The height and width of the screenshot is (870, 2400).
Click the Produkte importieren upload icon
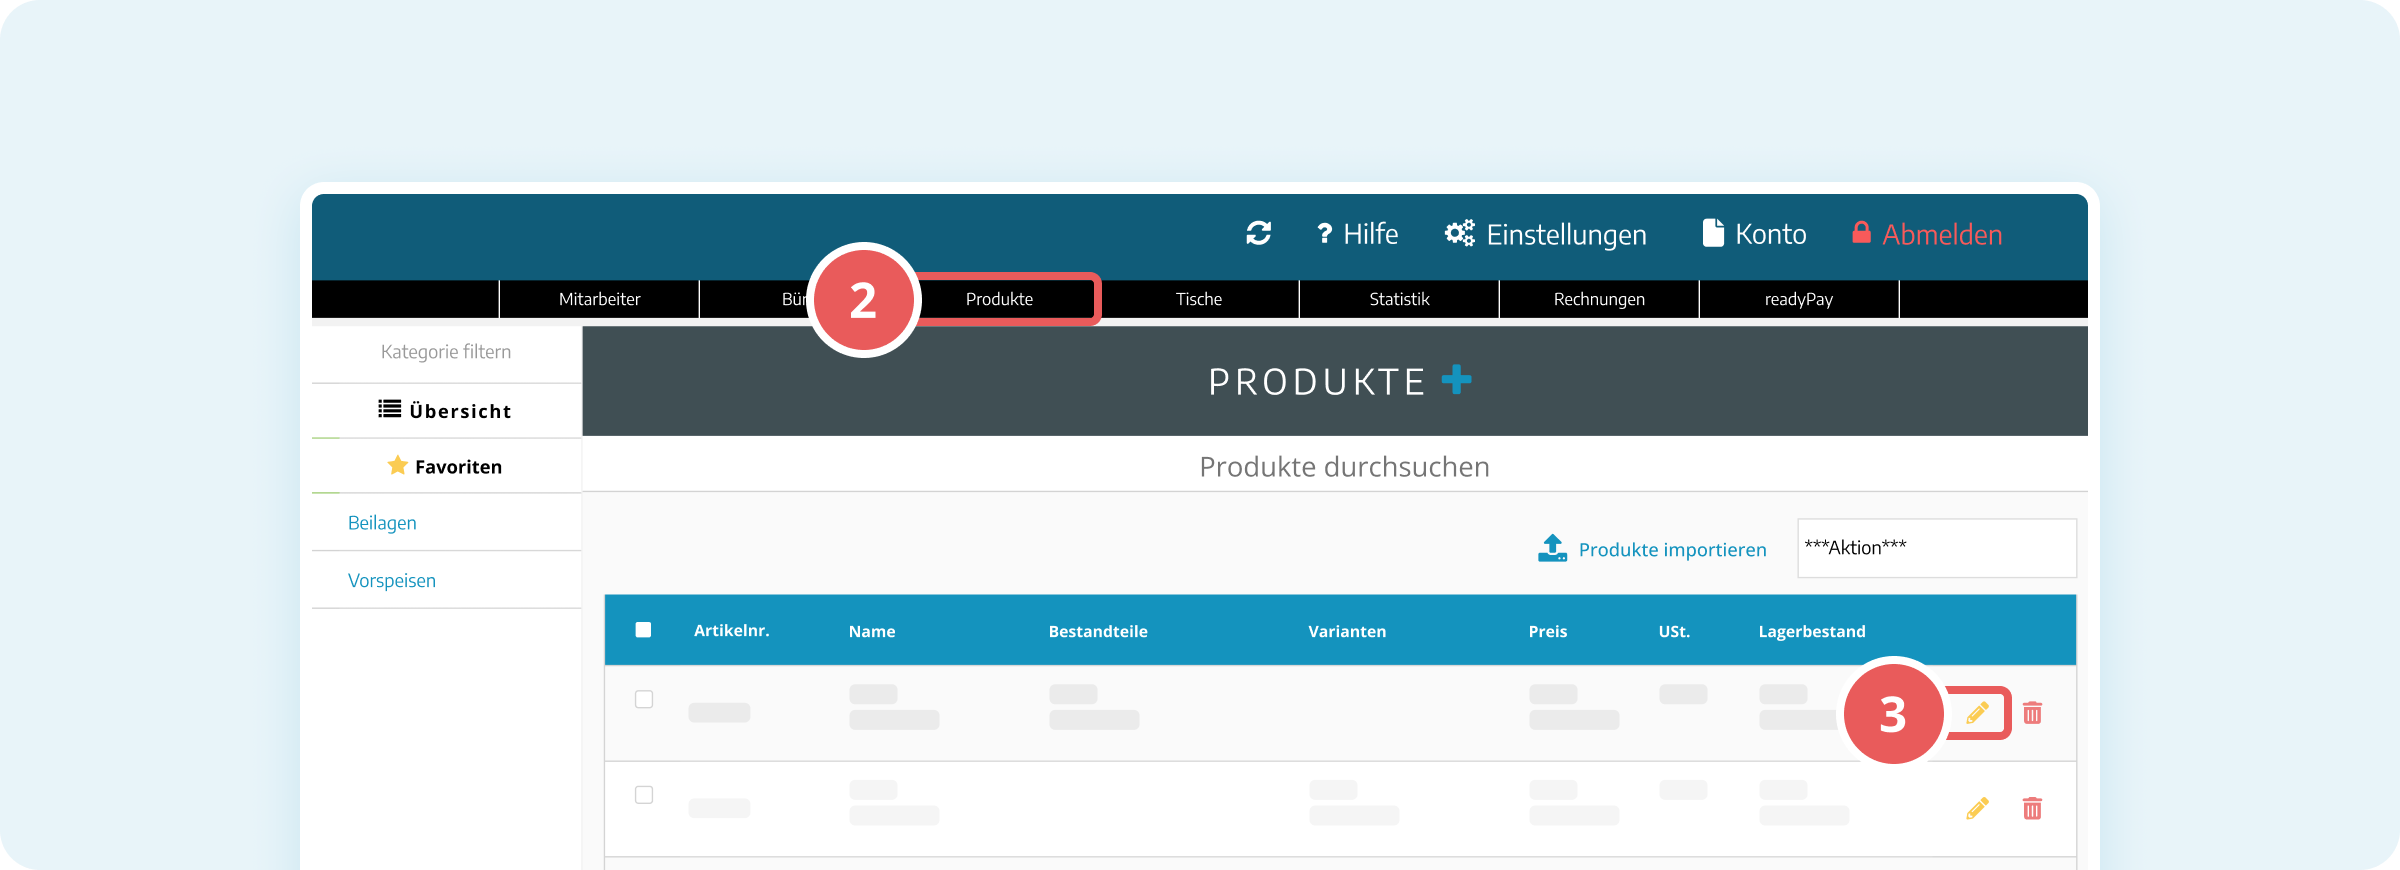tap(1552, 548)
